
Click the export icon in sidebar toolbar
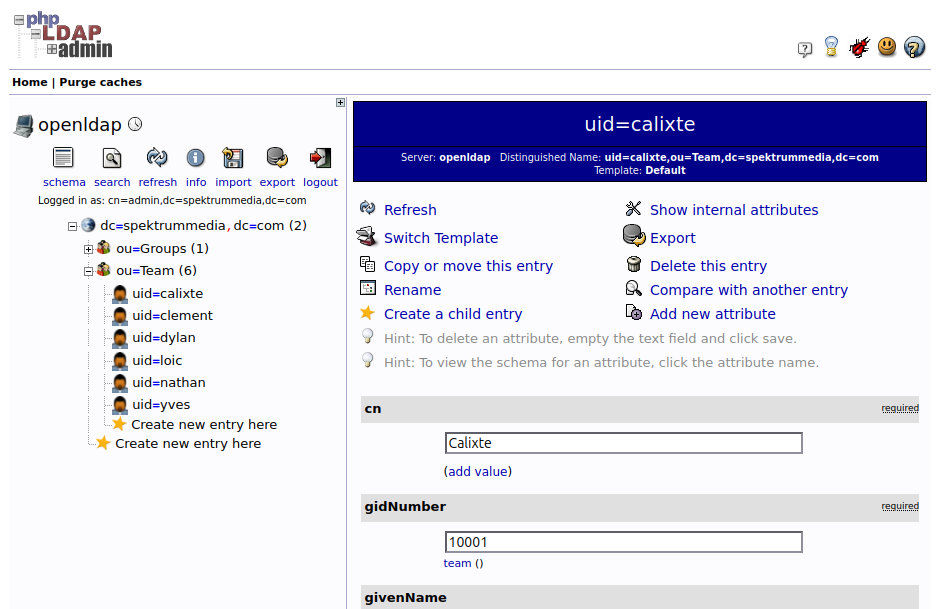click(277, 158)
